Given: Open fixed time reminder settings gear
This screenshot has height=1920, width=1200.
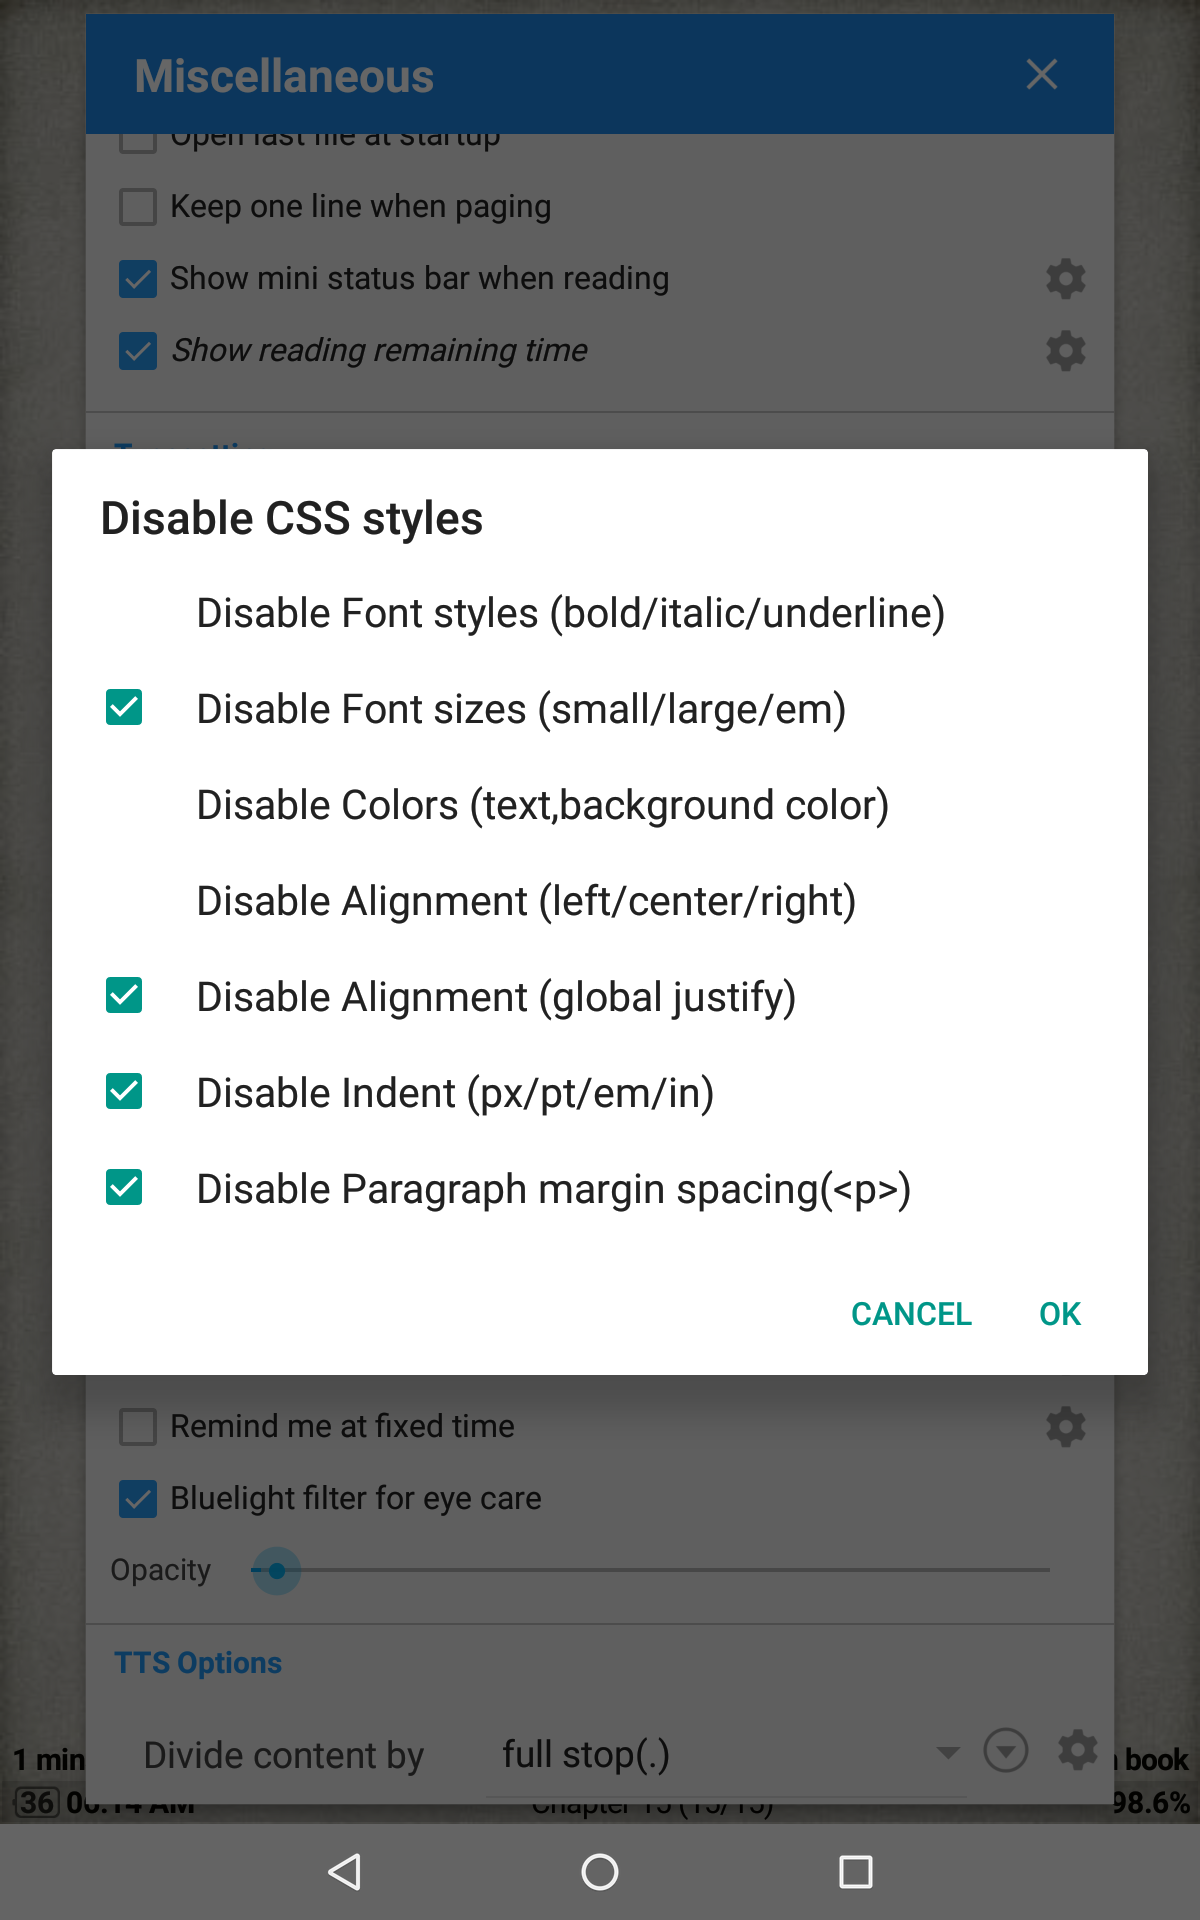Looking at the screenshot, I should (1065, 1427).
